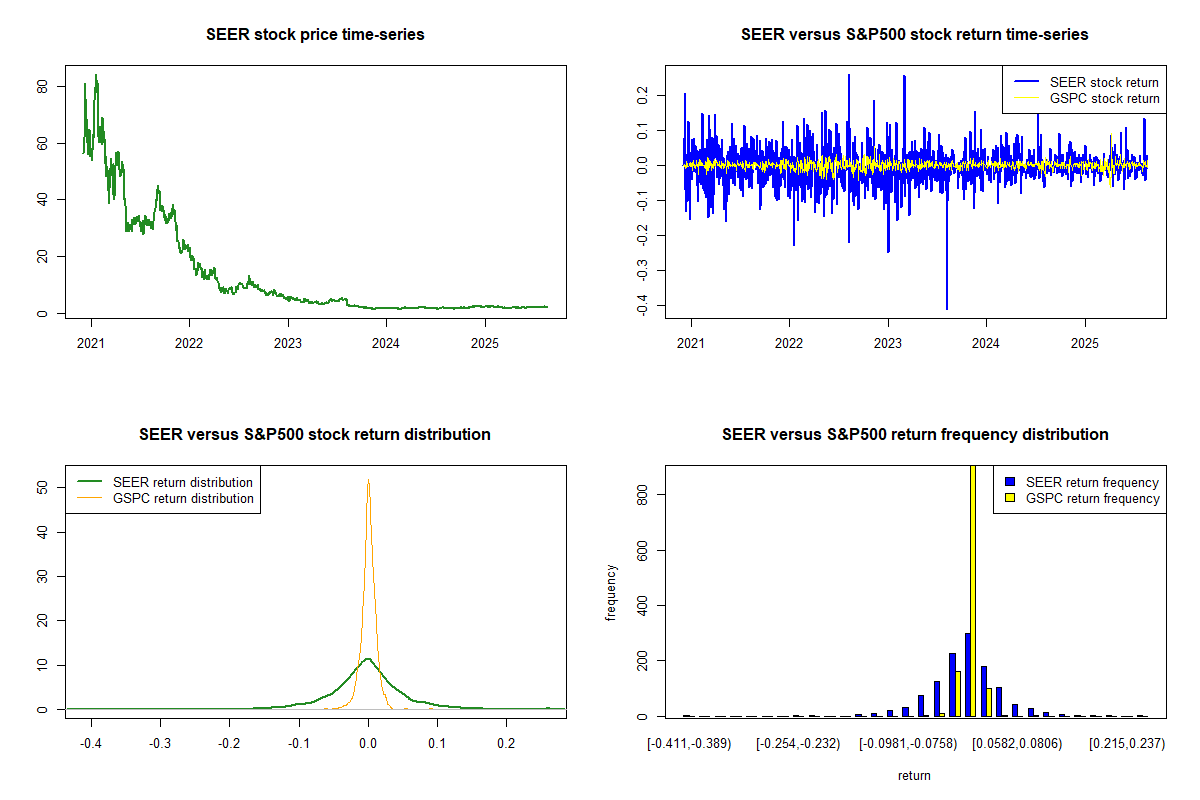Select the 'GSPC stock return' legend label
The height and width of the screenshot is (800, 1200).
1104,99
